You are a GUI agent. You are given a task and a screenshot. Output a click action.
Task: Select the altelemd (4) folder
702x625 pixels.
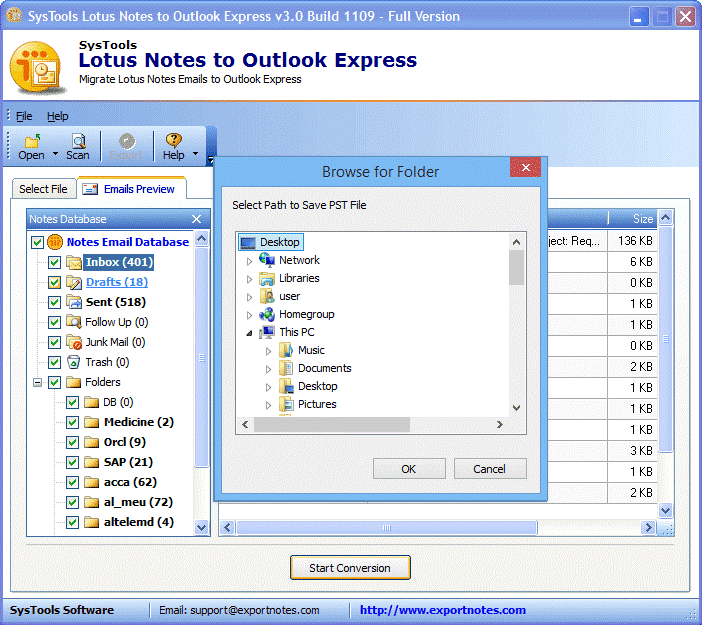point(138,522)
